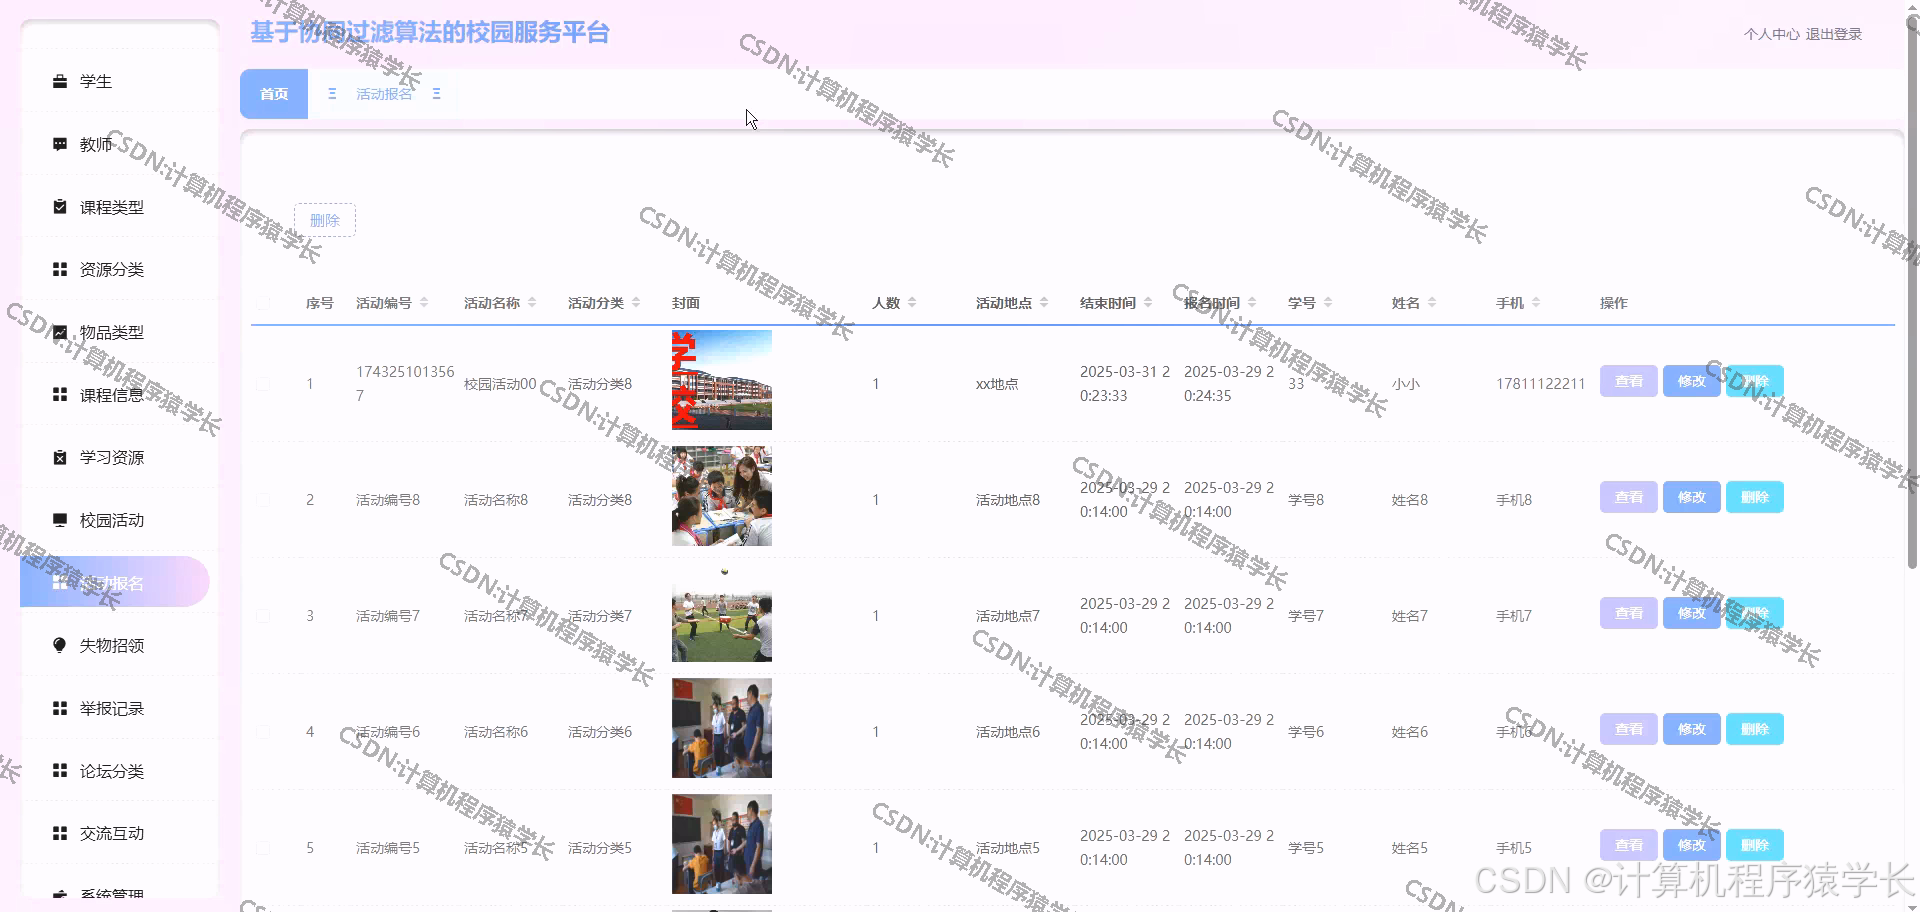
Task: Click the 失物招领 lightbulb icon
Action: click(60, 645)
